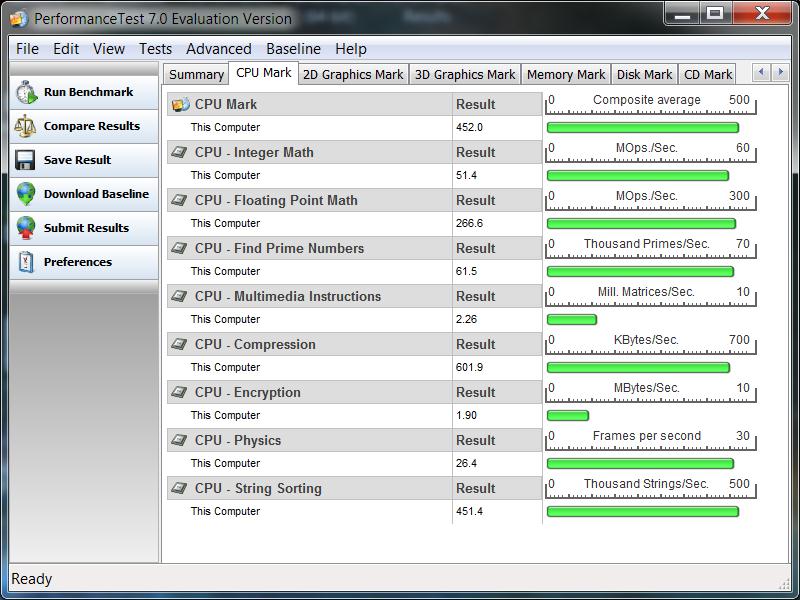
Task: Click the Integer Math result 51.4
Action: (x=466, y=175)
